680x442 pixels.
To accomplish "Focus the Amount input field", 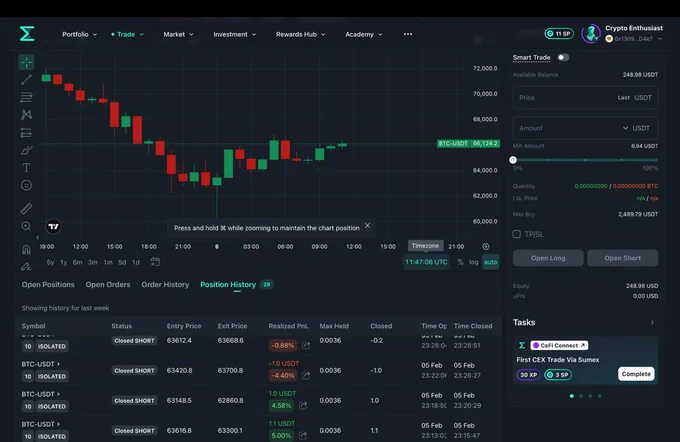I will tap(585, 128).
